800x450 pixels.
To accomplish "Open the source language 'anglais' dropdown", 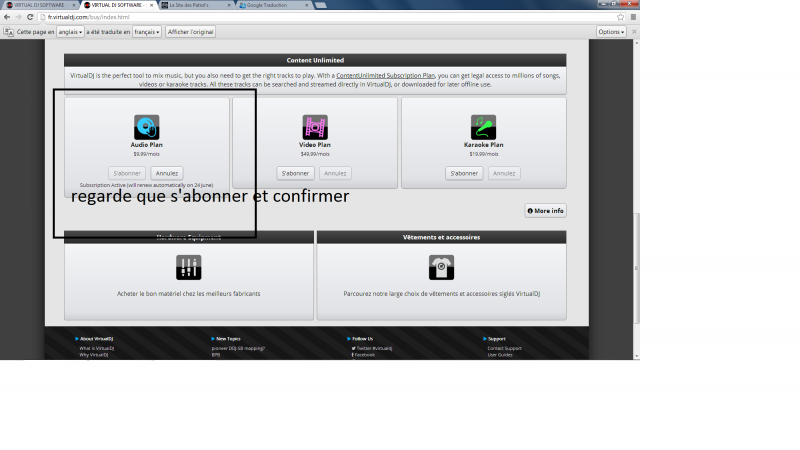I will pyautogui.click(x=70, y=32).
